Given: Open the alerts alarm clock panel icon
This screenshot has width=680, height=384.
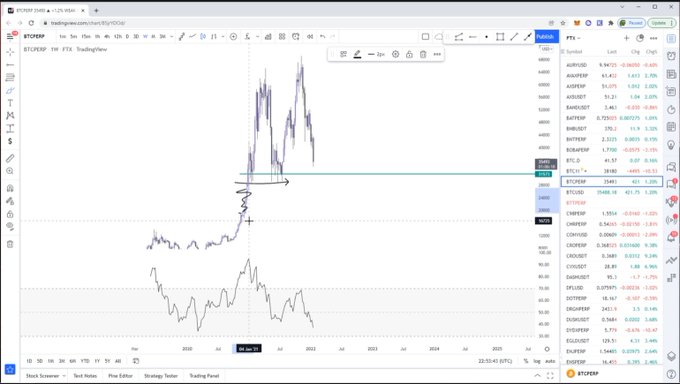Looking at the screenshot, I should coord(671,56).
